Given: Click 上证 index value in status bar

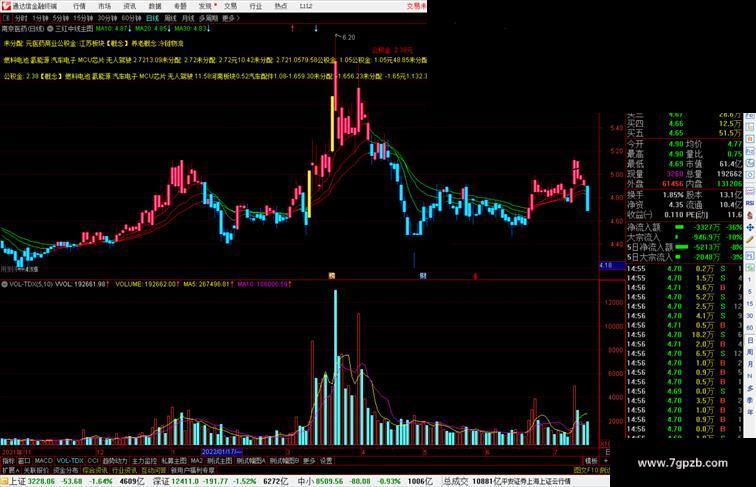Looking at the screenshot, I should (41, 481).
